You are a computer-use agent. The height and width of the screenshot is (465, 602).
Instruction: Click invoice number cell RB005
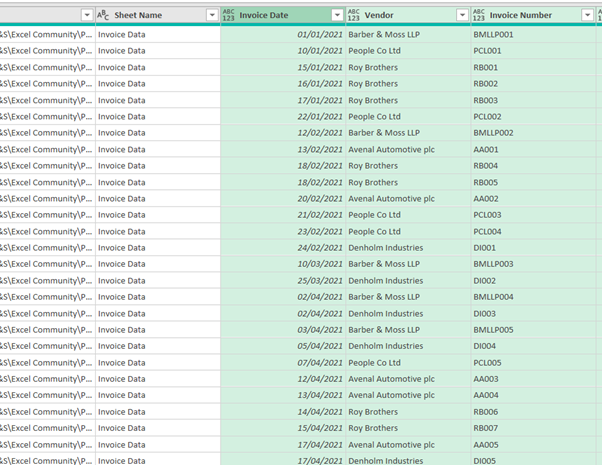(533, 182)
